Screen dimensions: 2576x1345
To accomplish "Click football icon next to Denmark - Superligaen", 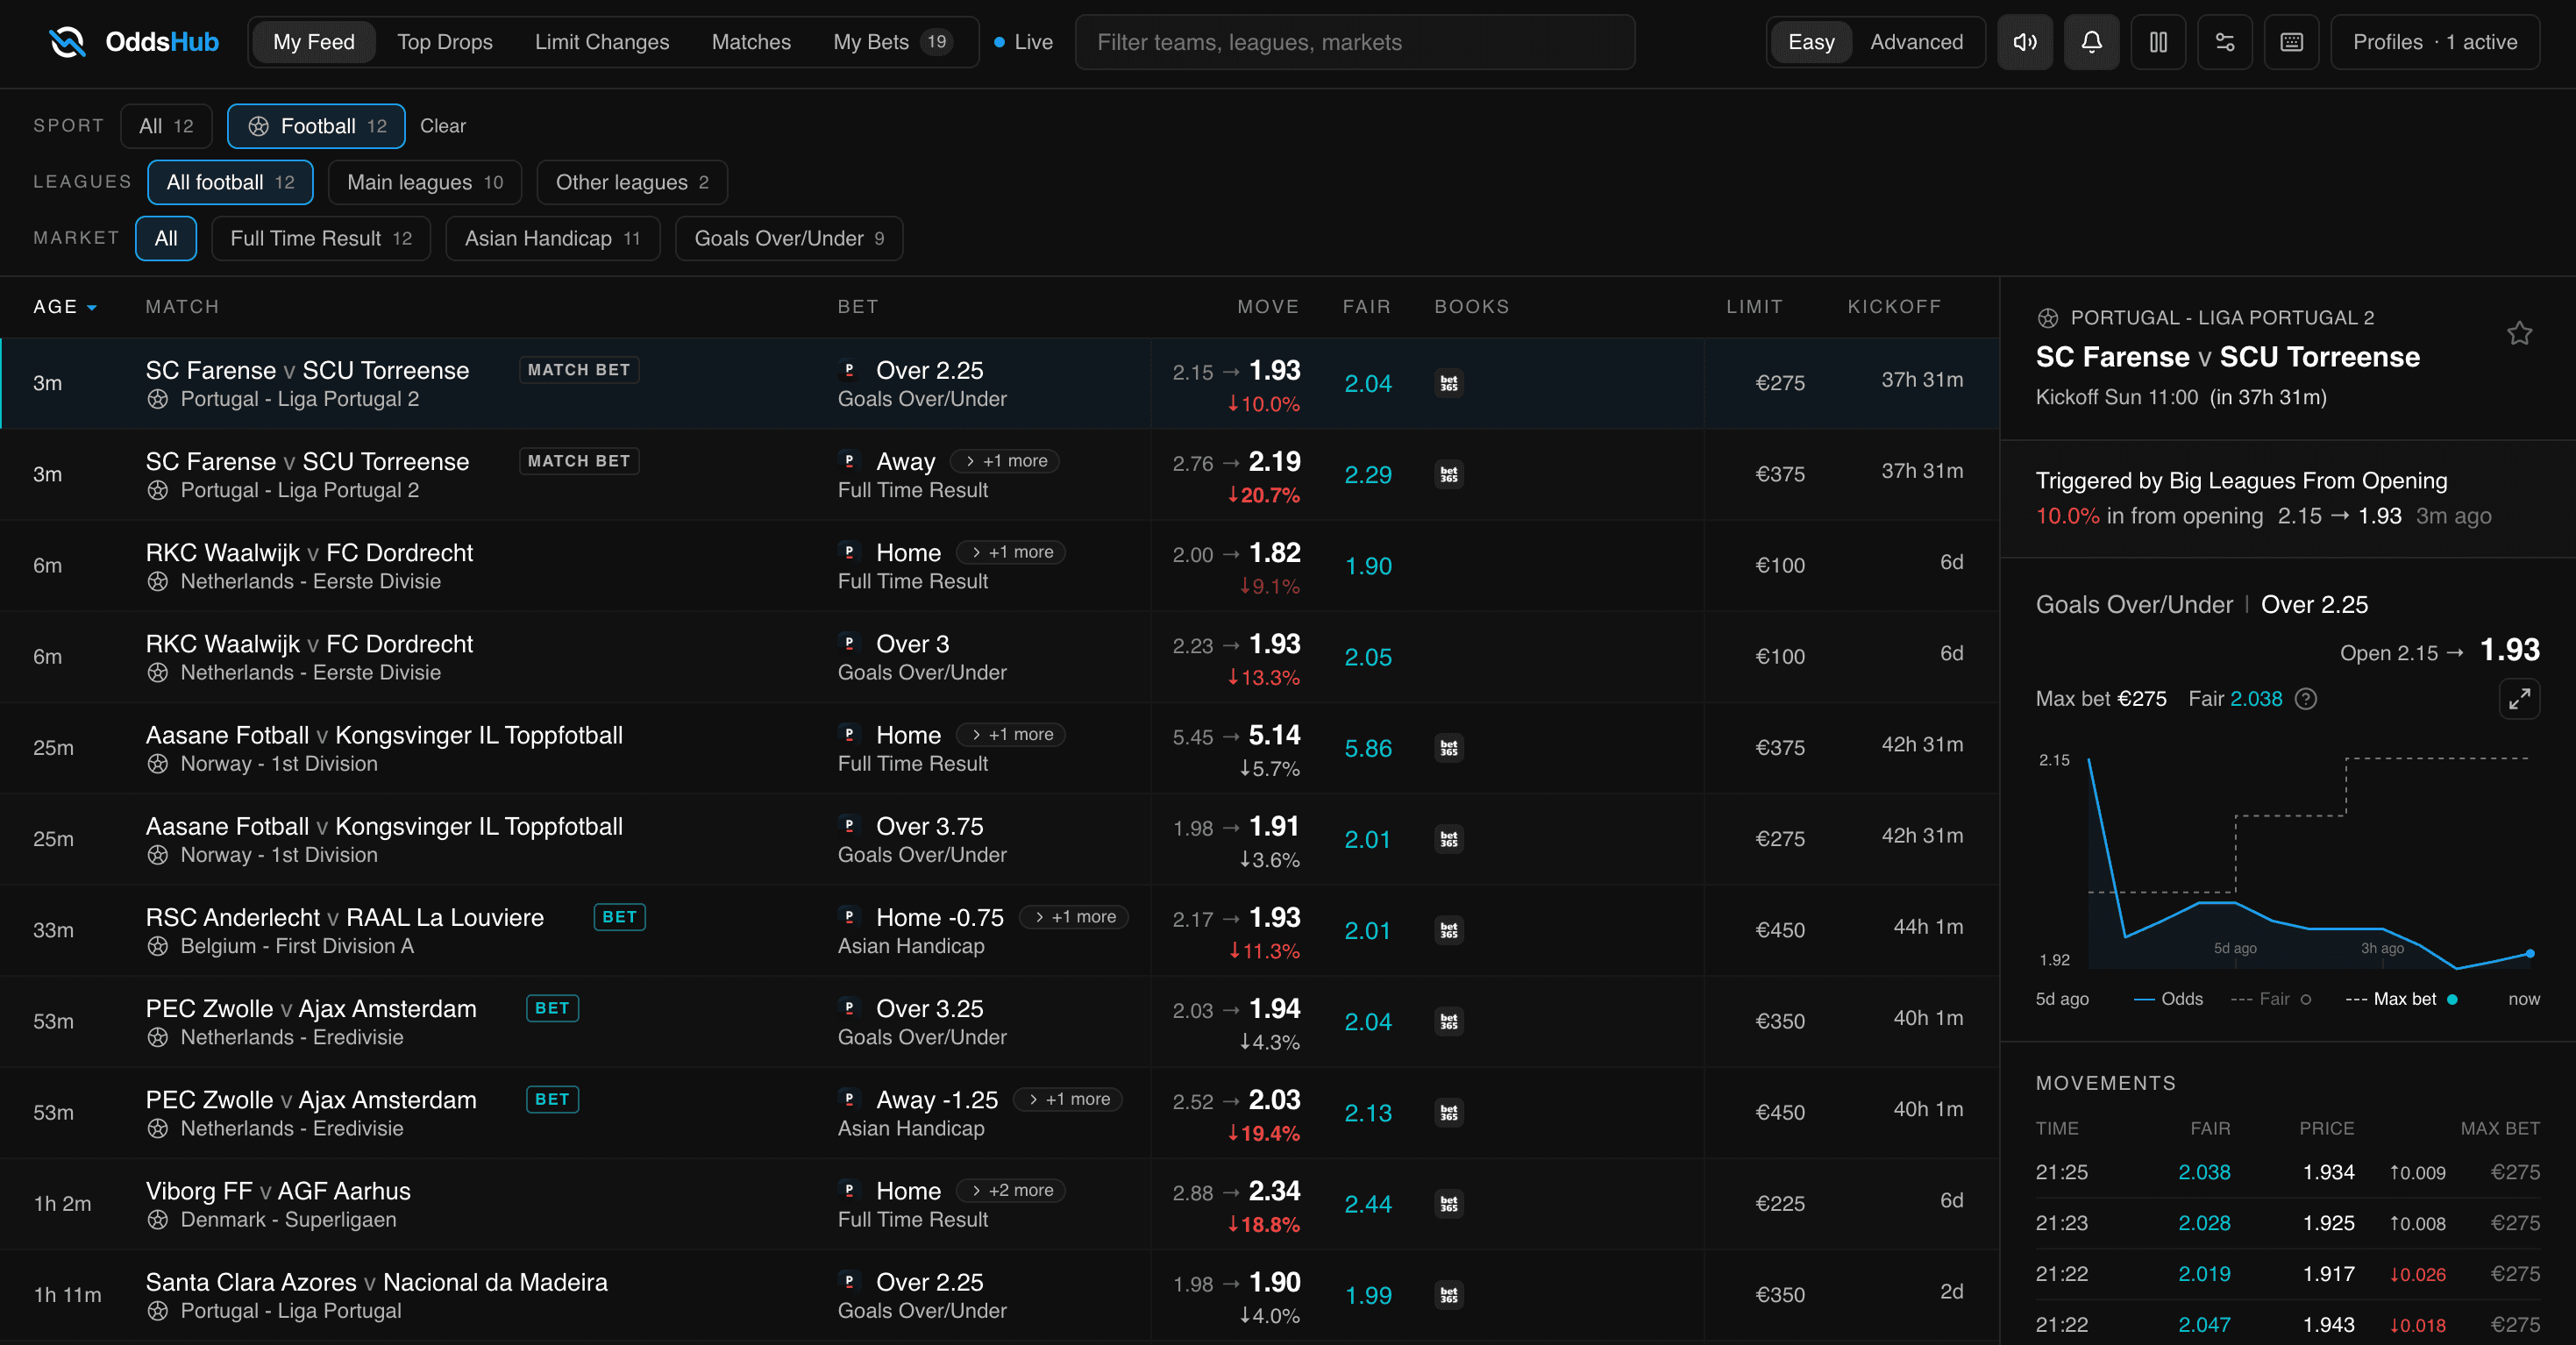I will tap(157, 1220).
